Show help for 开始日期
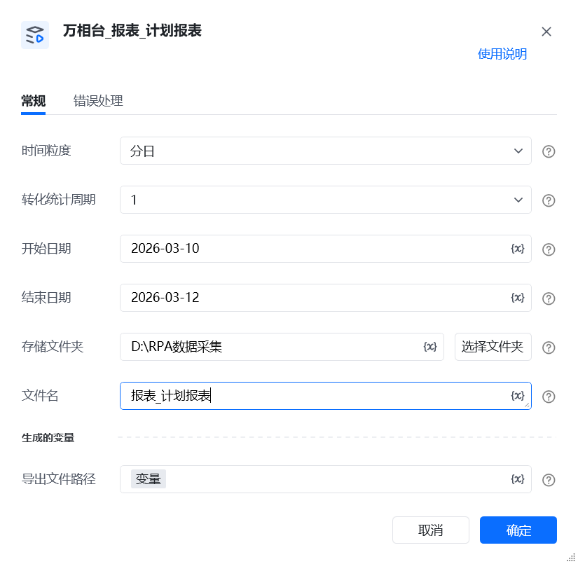 coord(548,250)
